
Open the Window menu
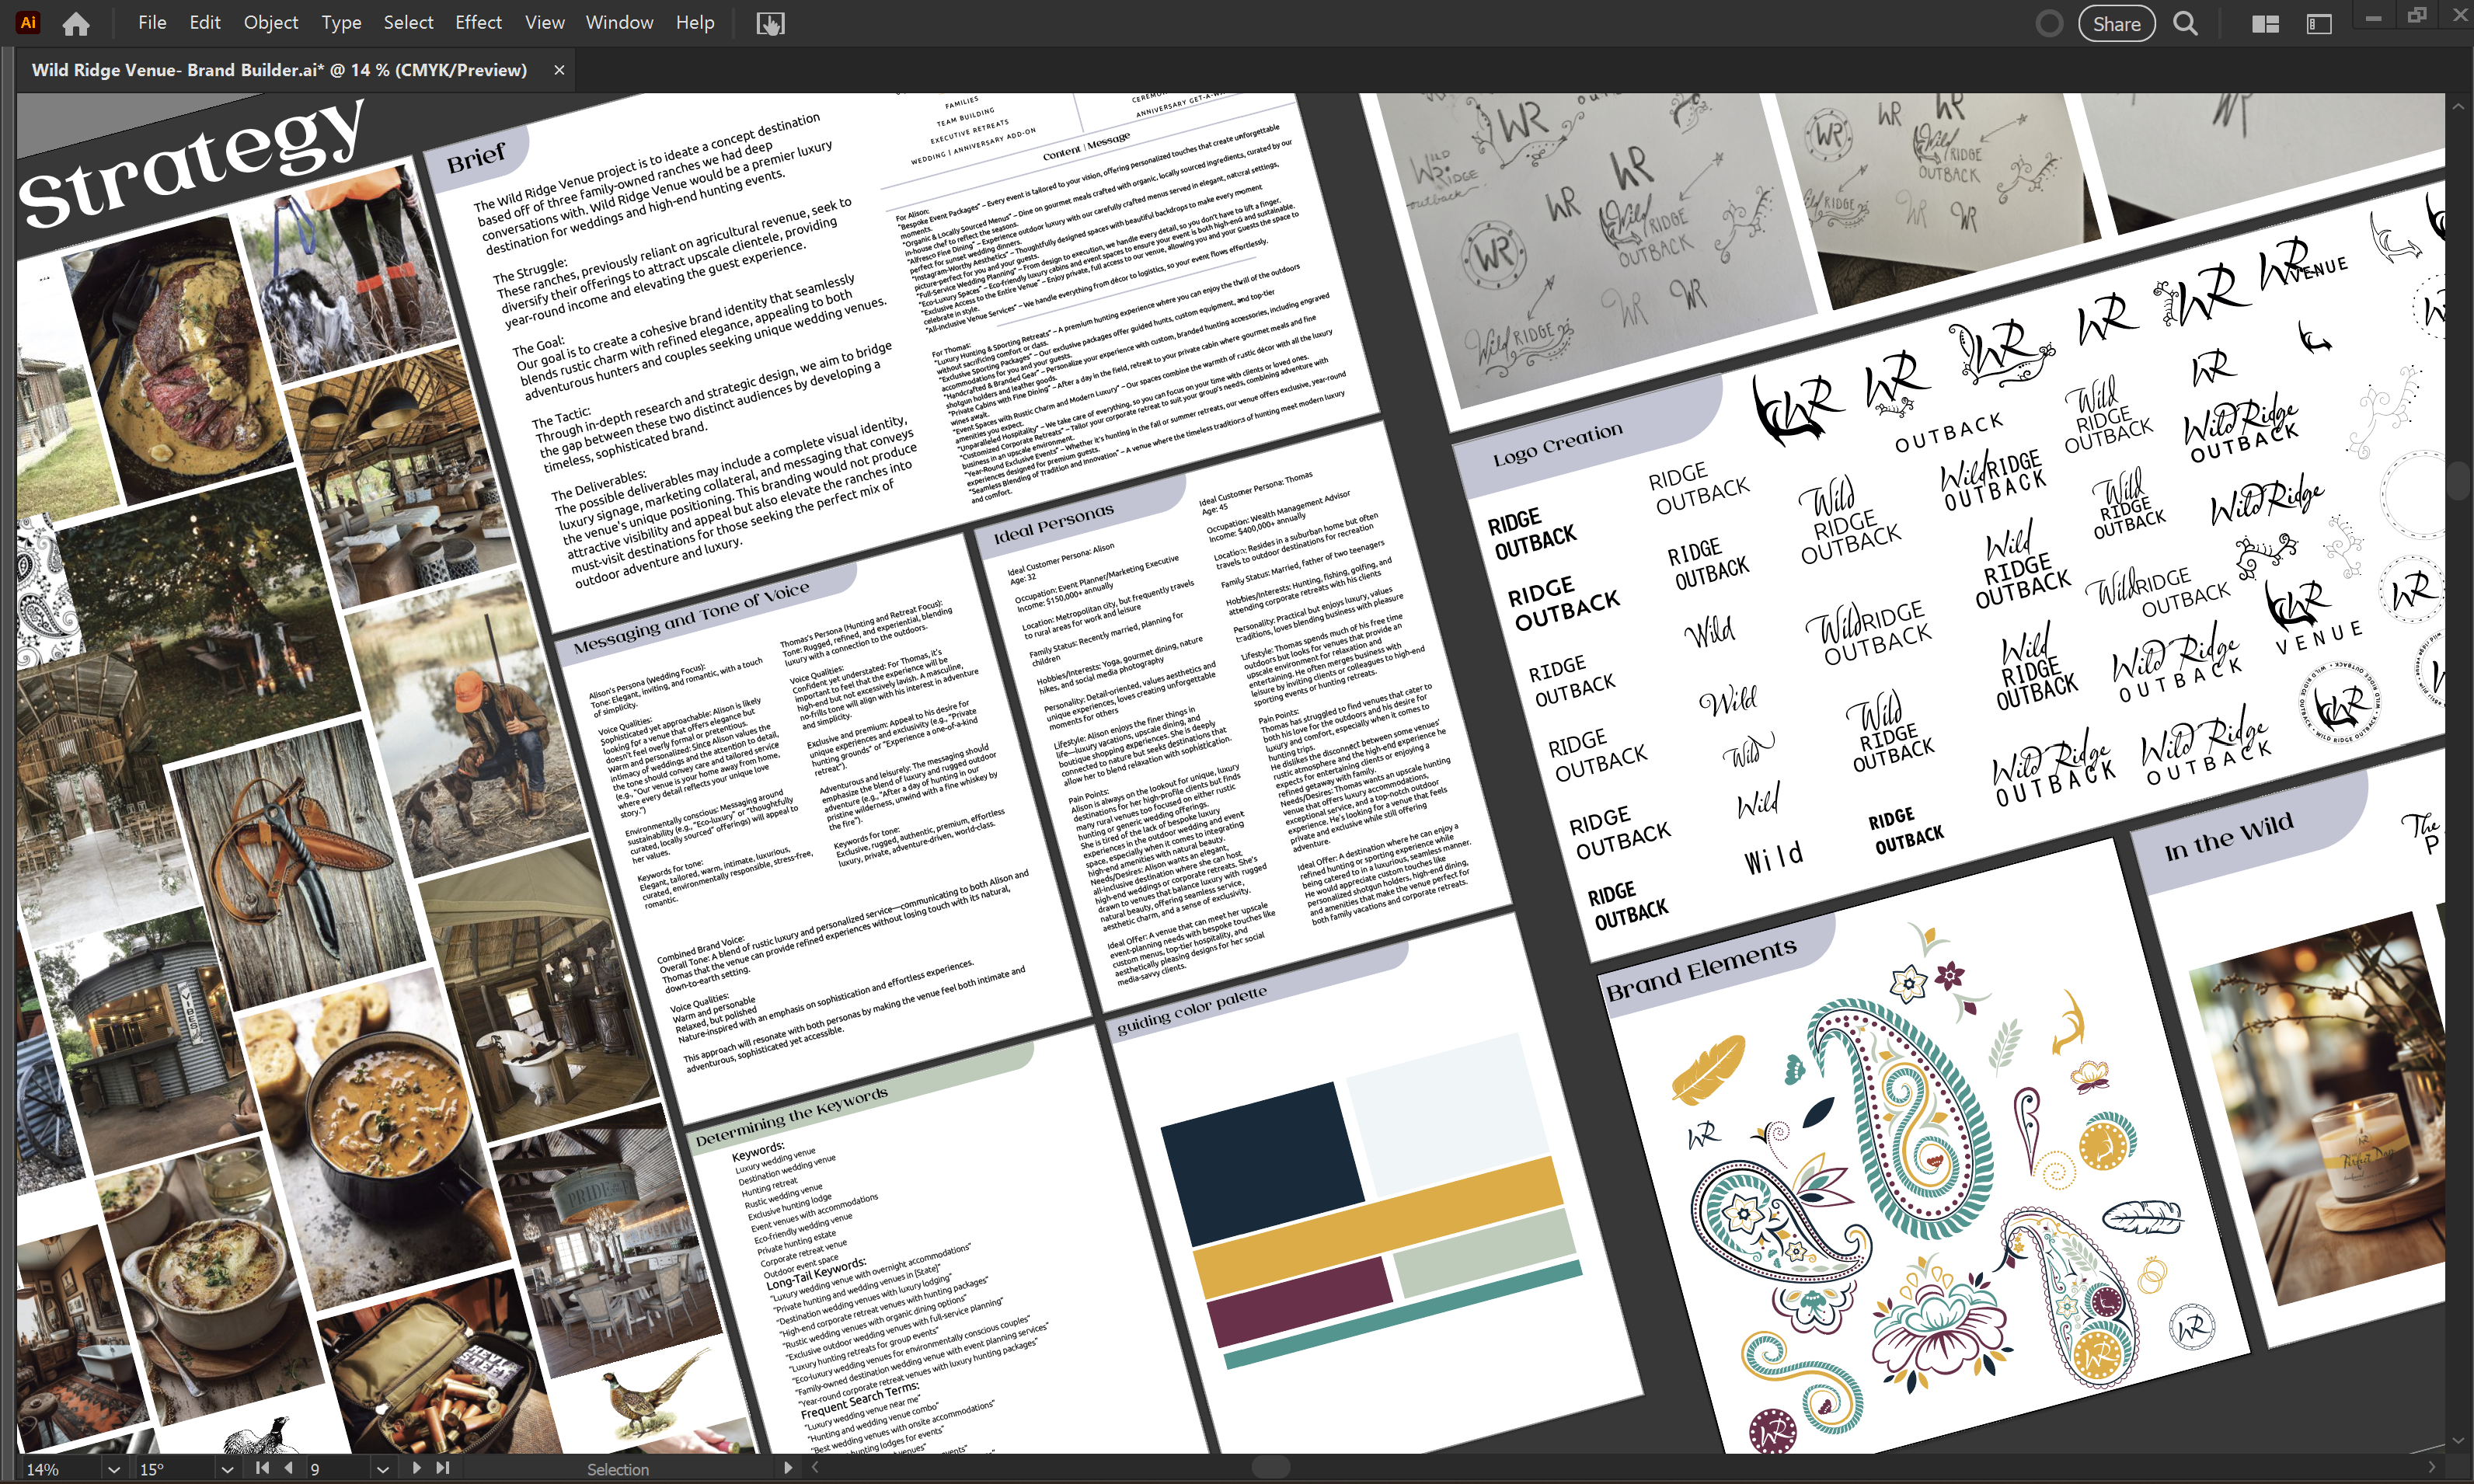pyautogui.click(x=619, y=22)
